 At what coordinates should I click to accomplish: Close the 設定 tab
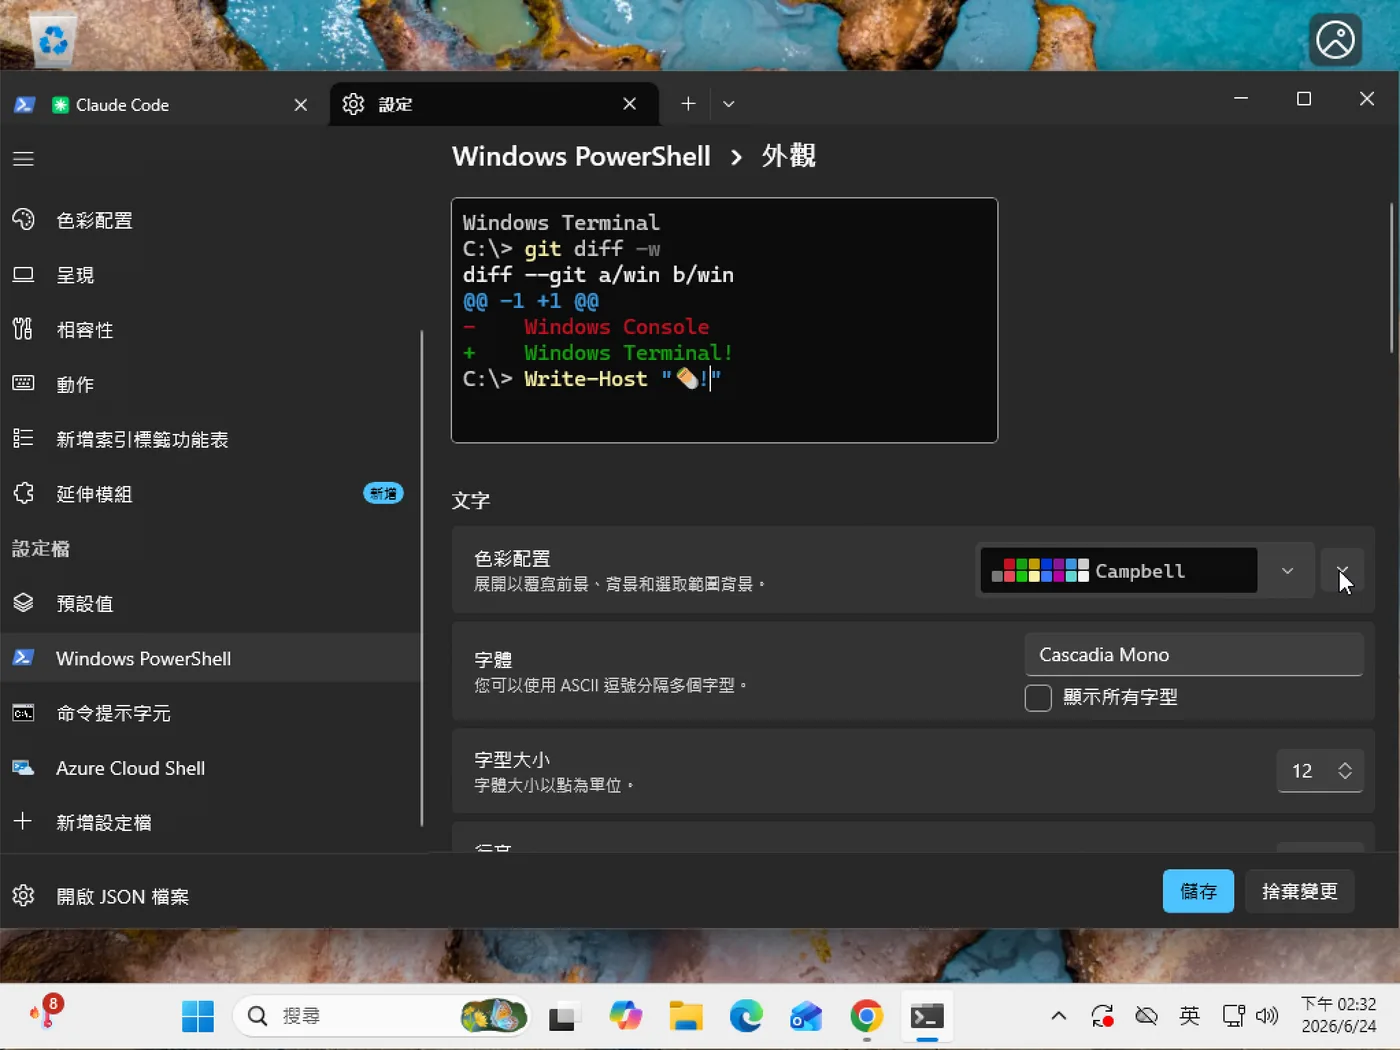click(630, 104)
